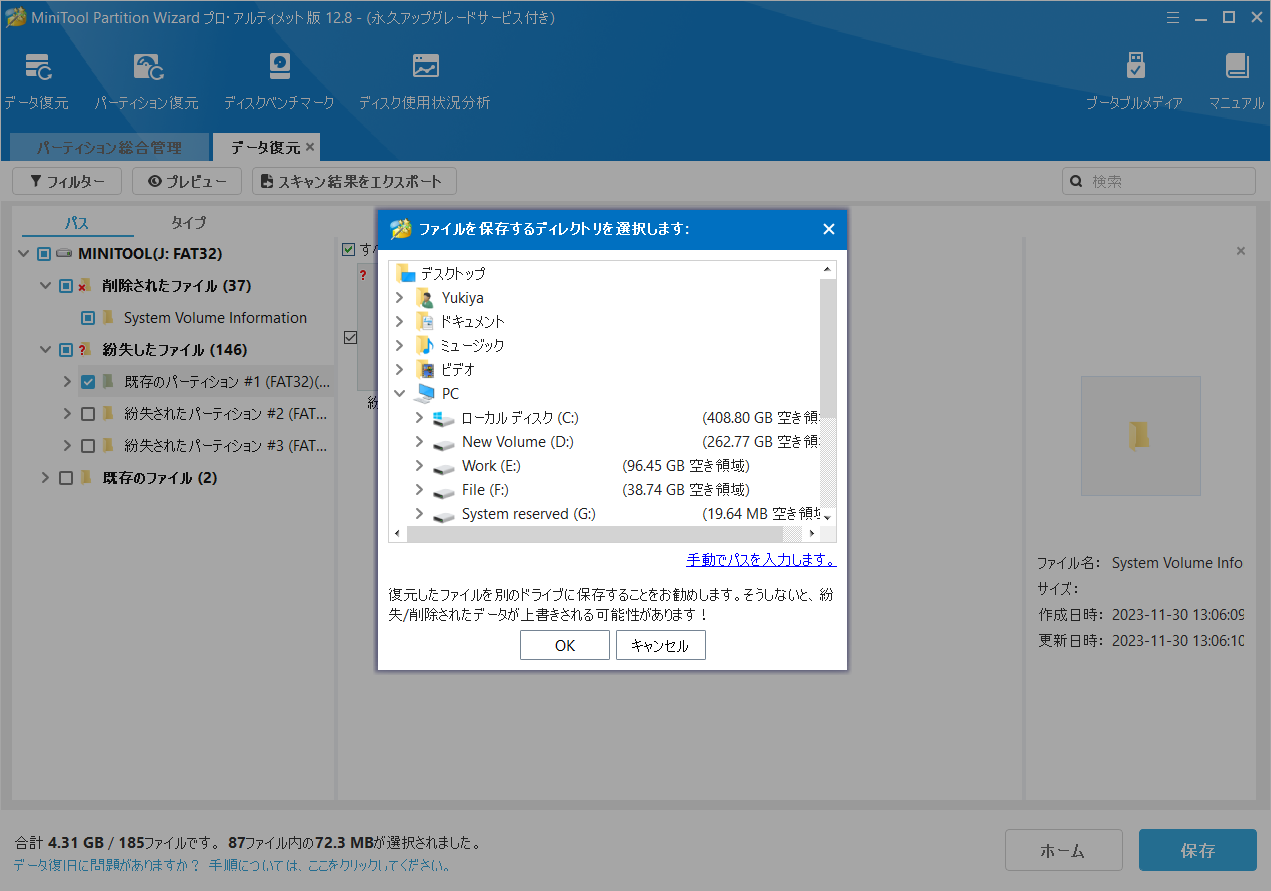Click the ホーム button
Screen dimensions: 1271x891
[x=1063, y=850]
